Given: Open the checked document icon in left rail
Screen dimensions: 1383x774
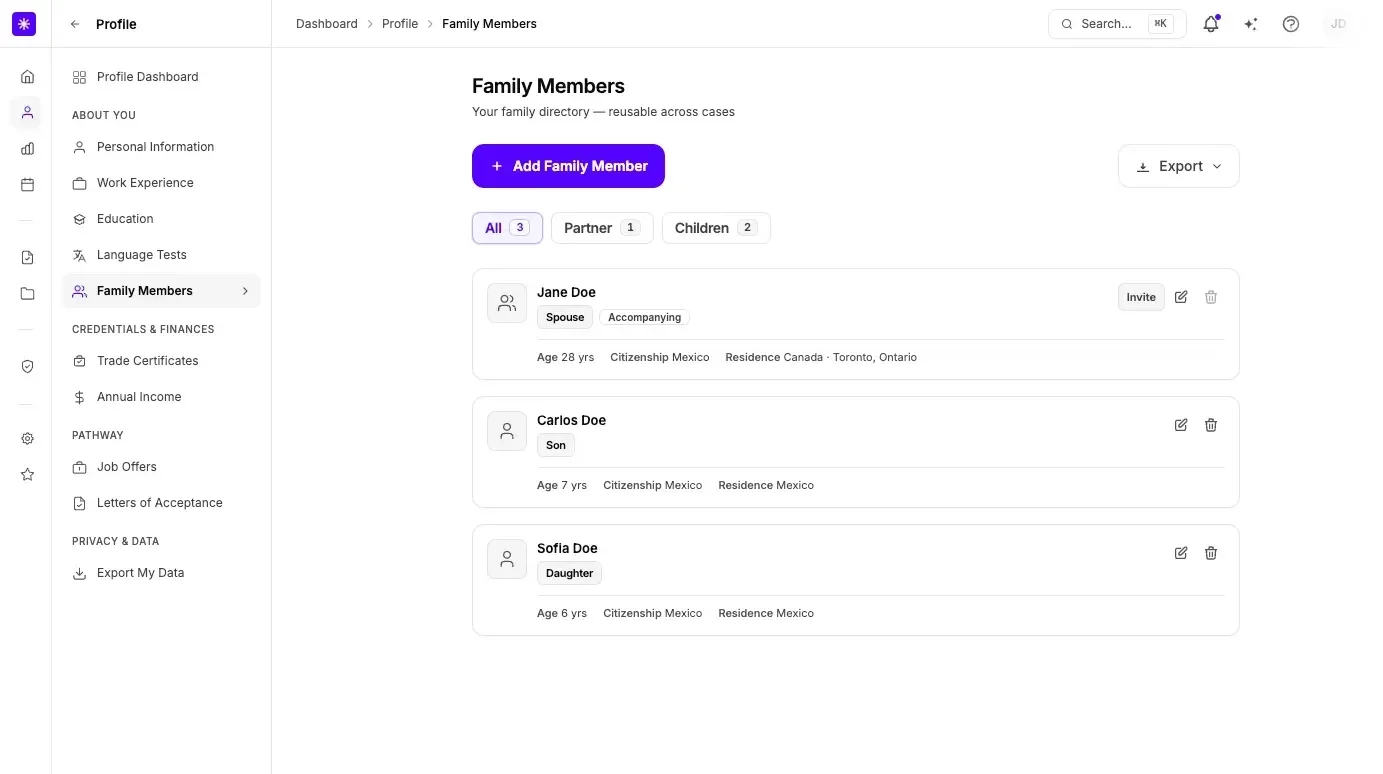Looking at the screenshot, I should click(x=27, y=258).
